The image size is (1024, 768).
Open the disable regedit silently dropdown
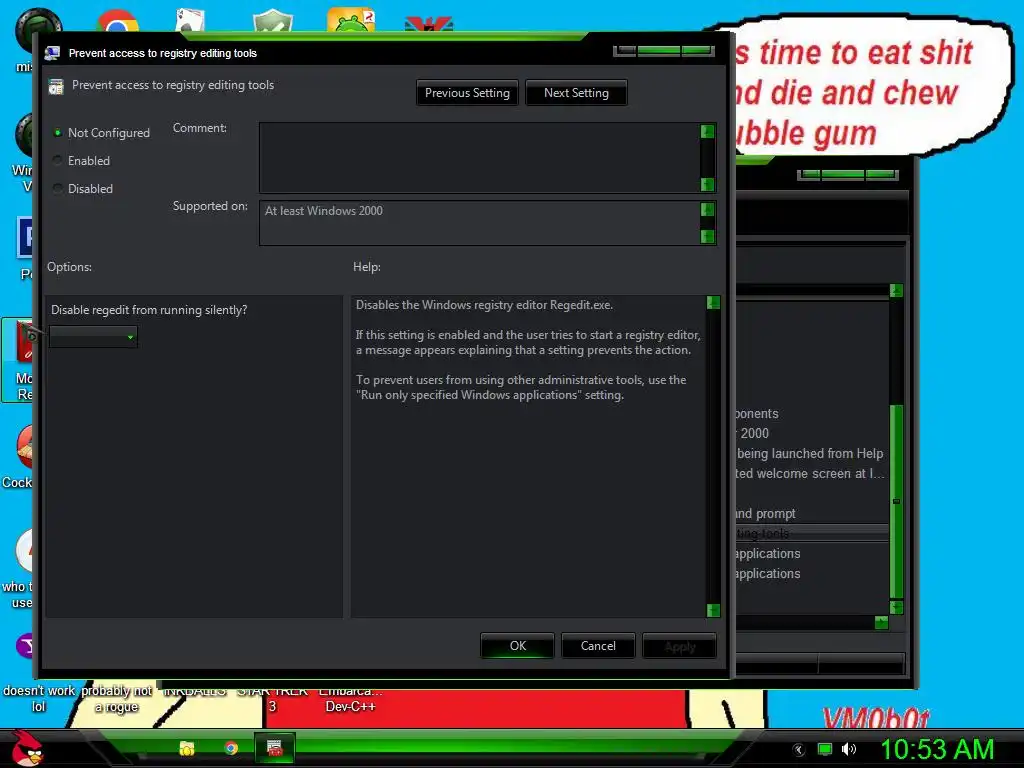(93, 337)
